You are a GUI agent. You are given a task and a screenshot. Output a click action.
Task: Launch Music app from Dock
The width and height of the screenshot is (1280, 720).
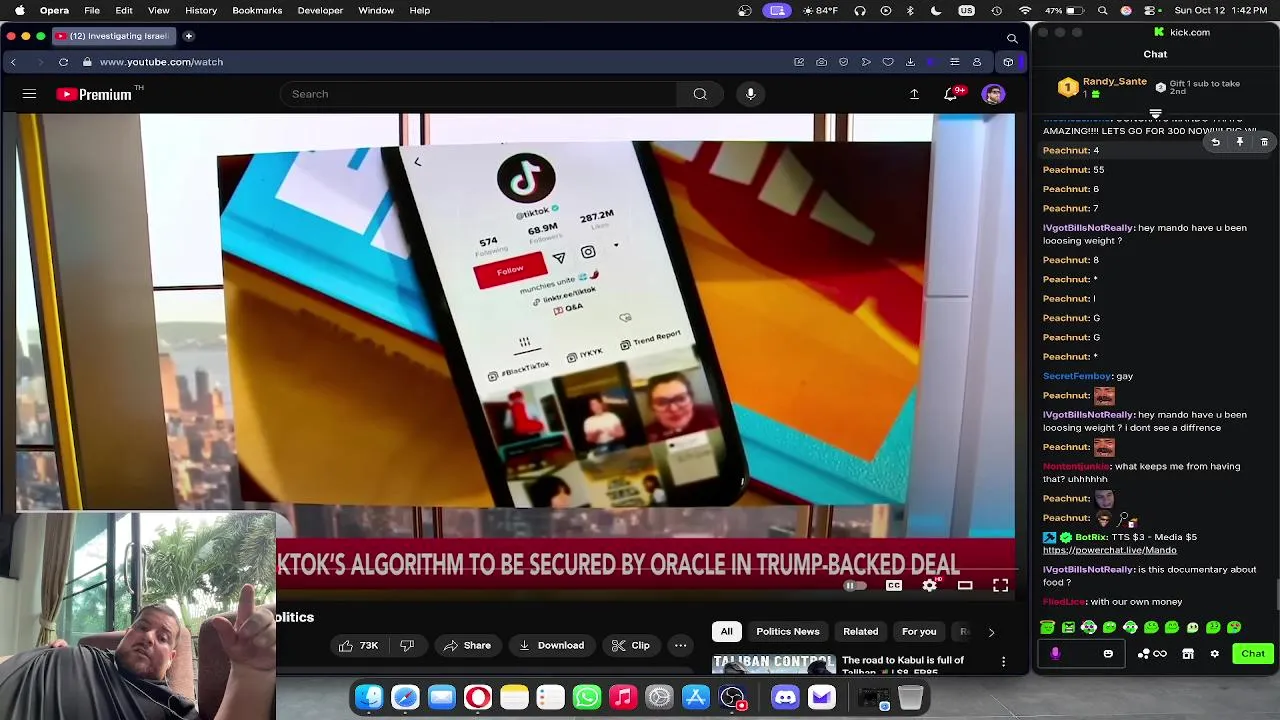coord(623,697)
